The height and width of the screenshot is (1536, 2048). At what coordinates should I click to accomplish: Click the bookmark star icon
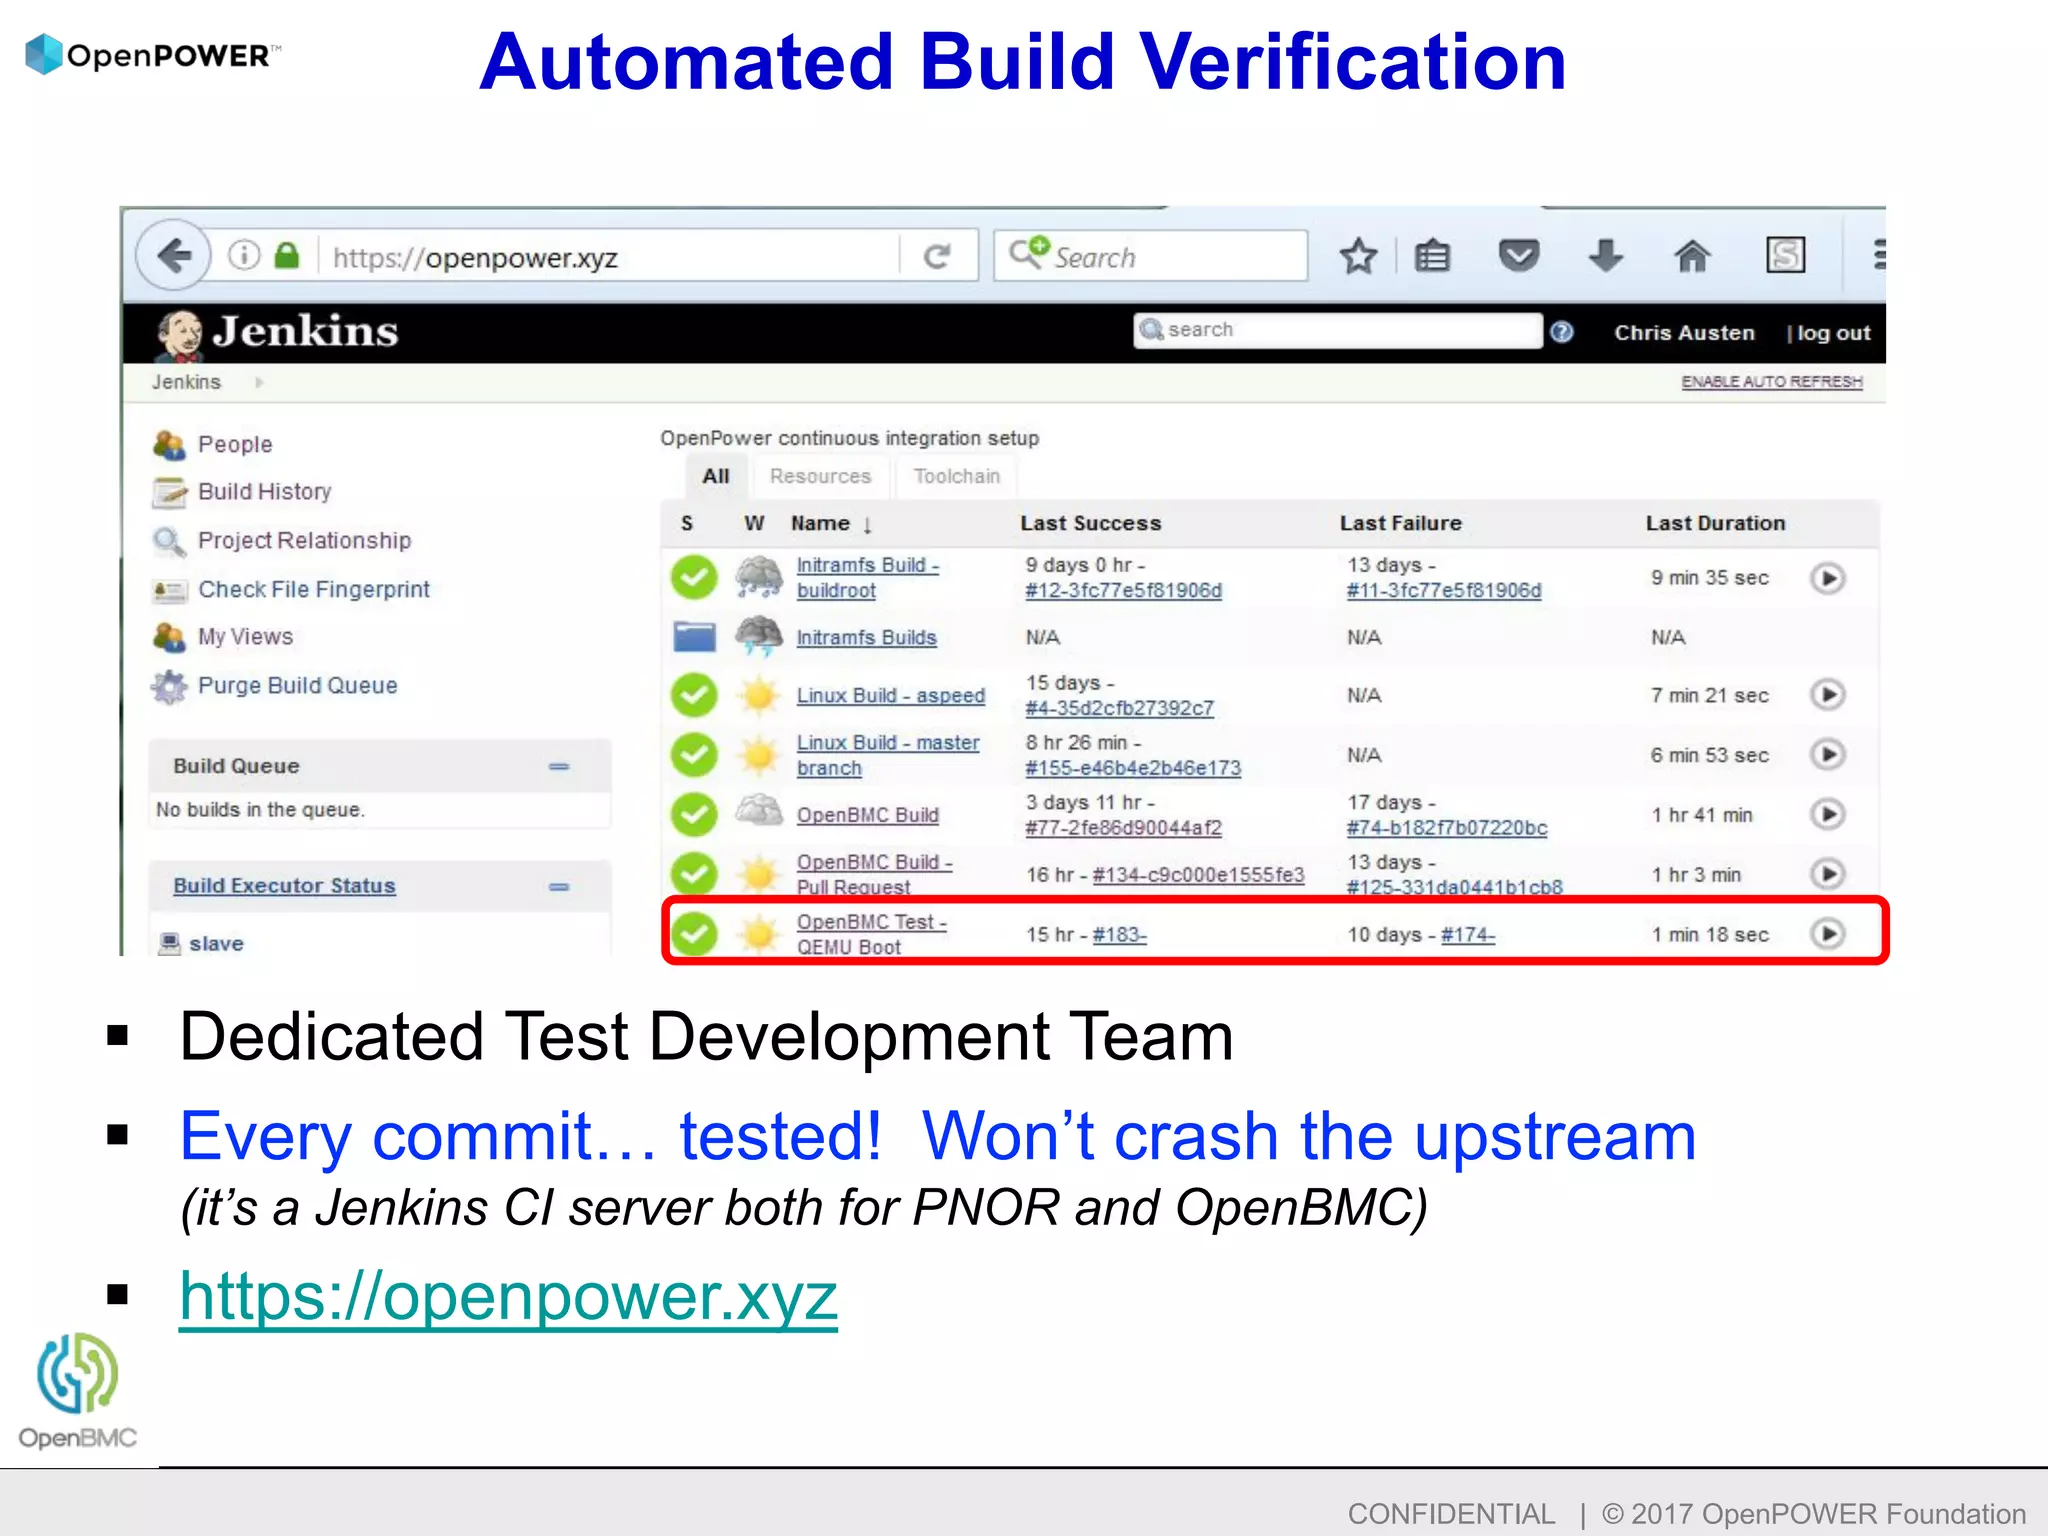point(1358,256)
